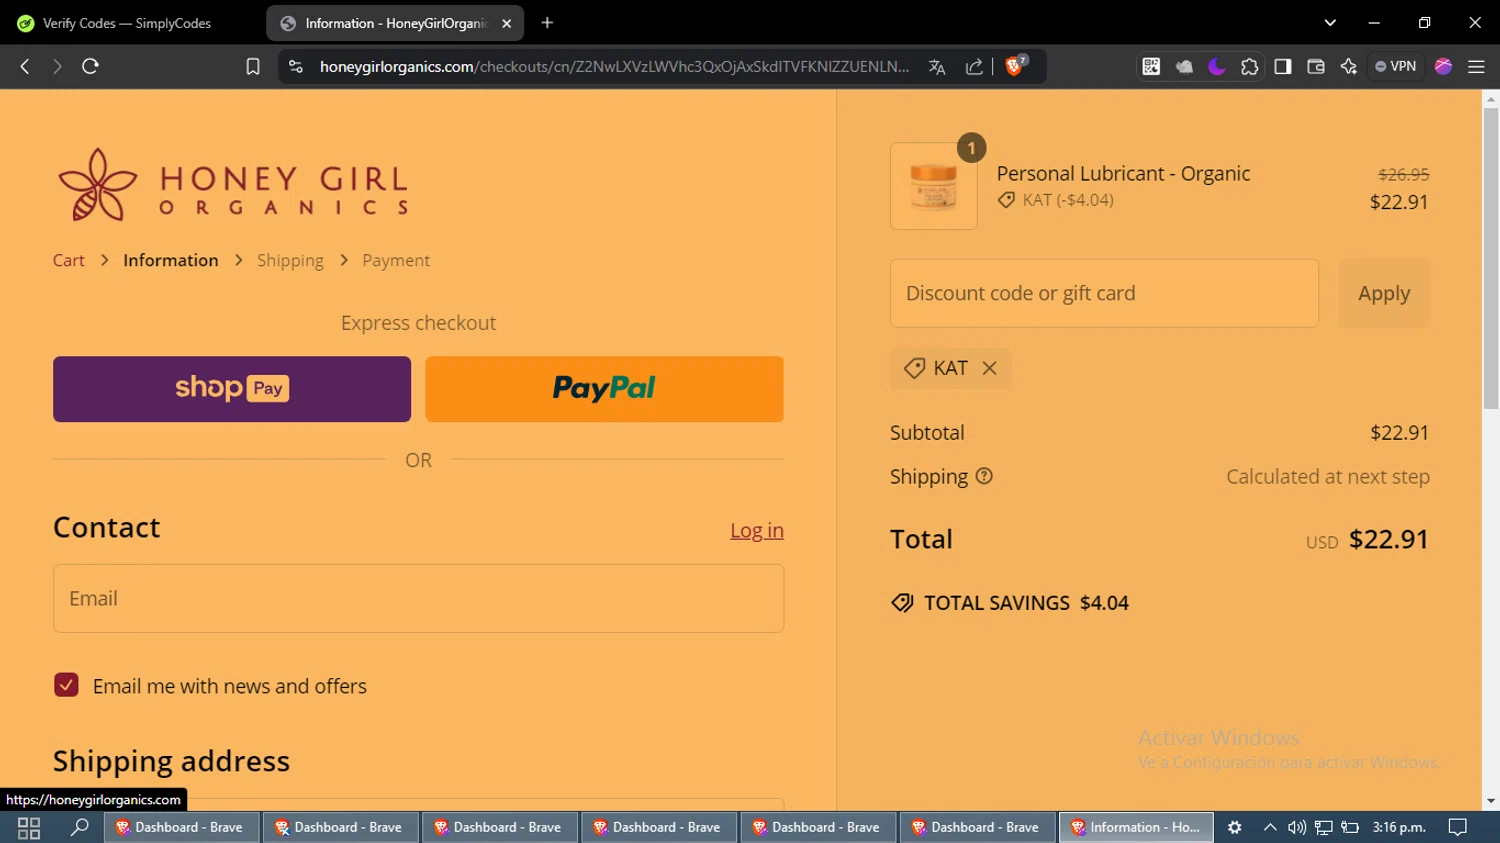Open the cloud extension icon
Screen dimensions: 1500x843
[x=1184, y=66]
